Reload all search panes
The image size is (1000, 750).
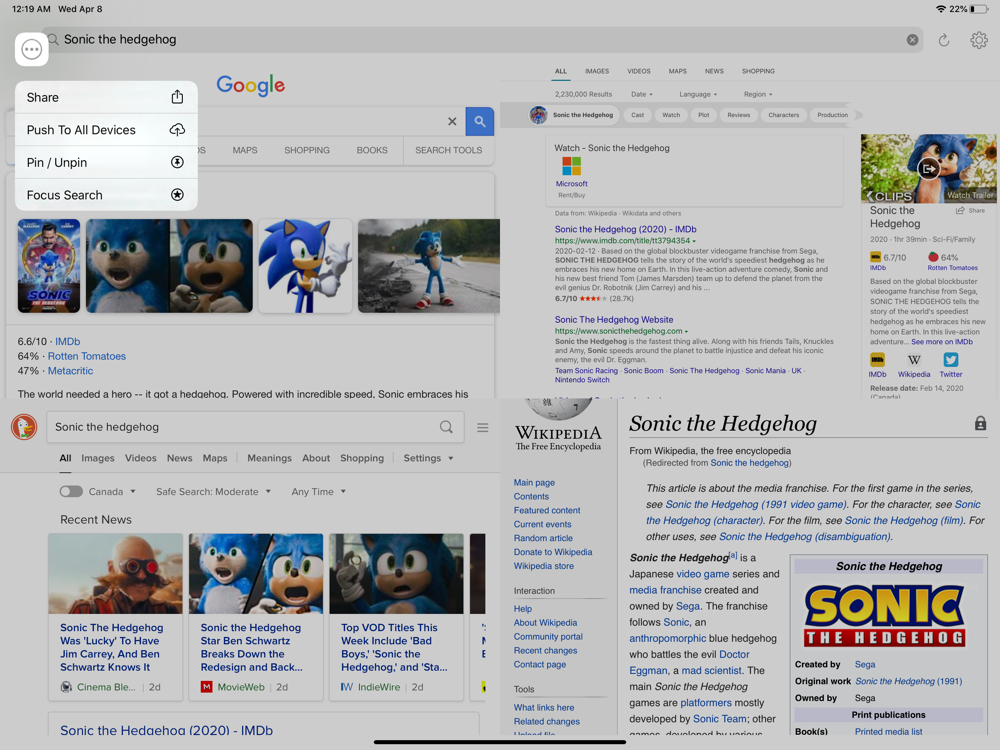tap(944, 40)
